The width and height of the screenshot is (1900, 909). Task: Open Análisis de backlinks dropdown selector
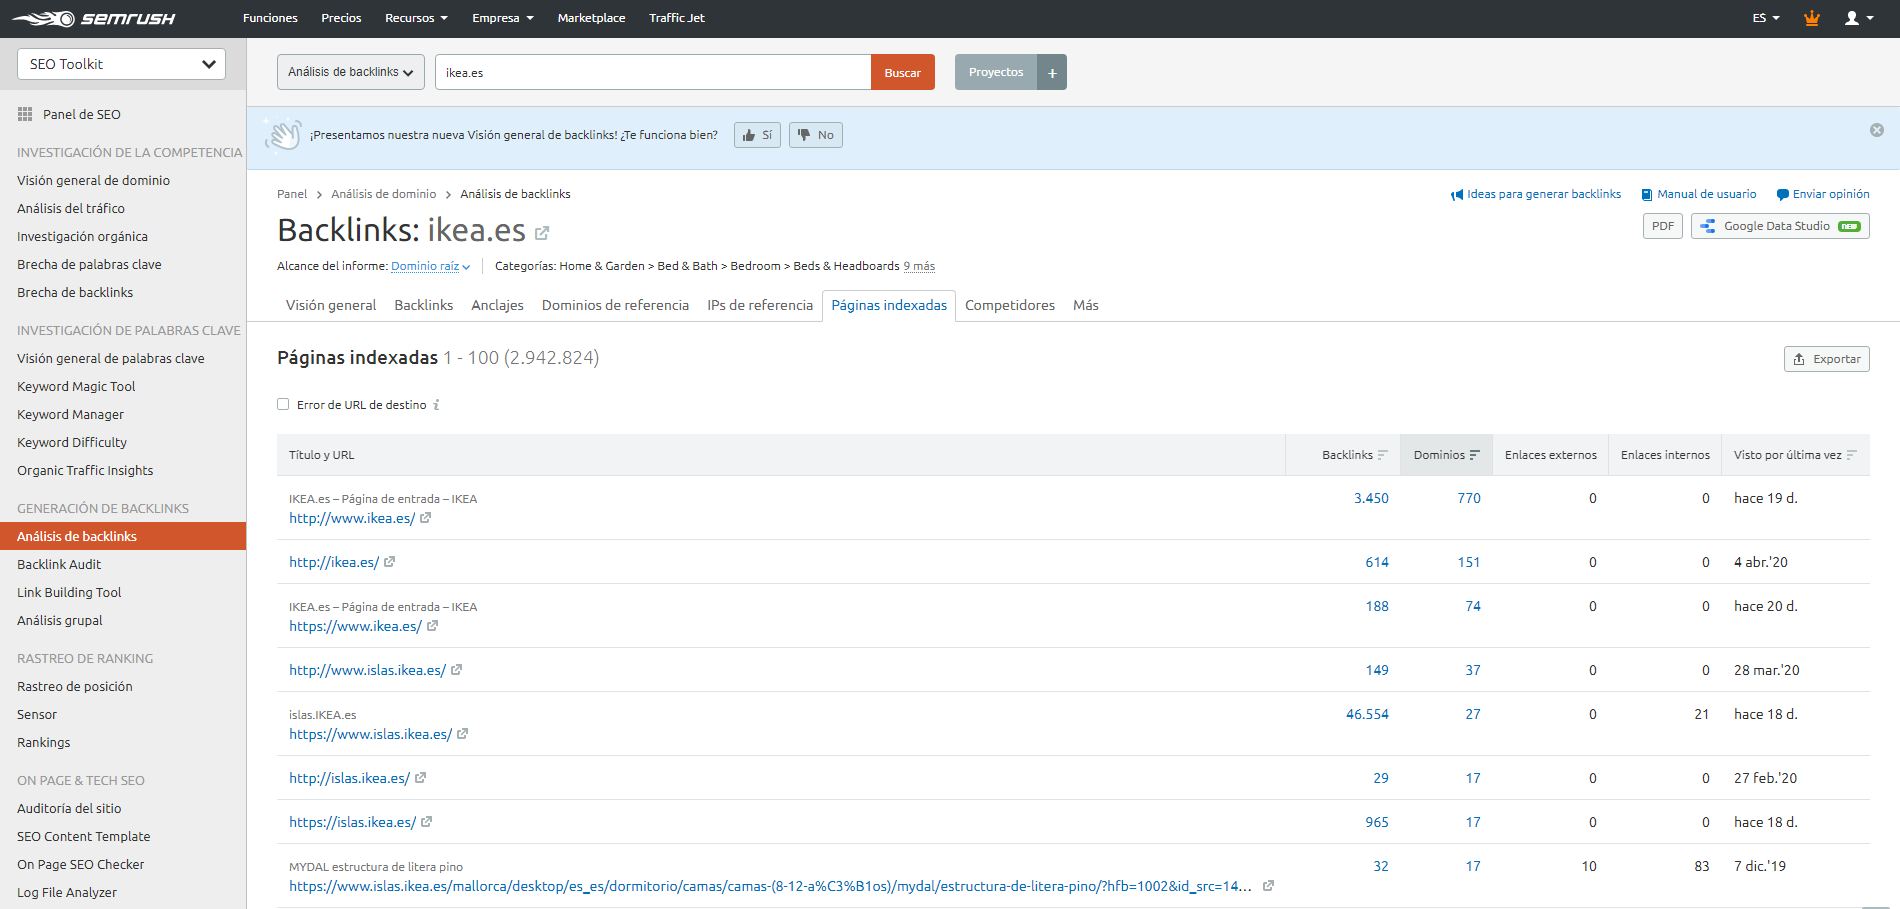[x=351, y=72]
